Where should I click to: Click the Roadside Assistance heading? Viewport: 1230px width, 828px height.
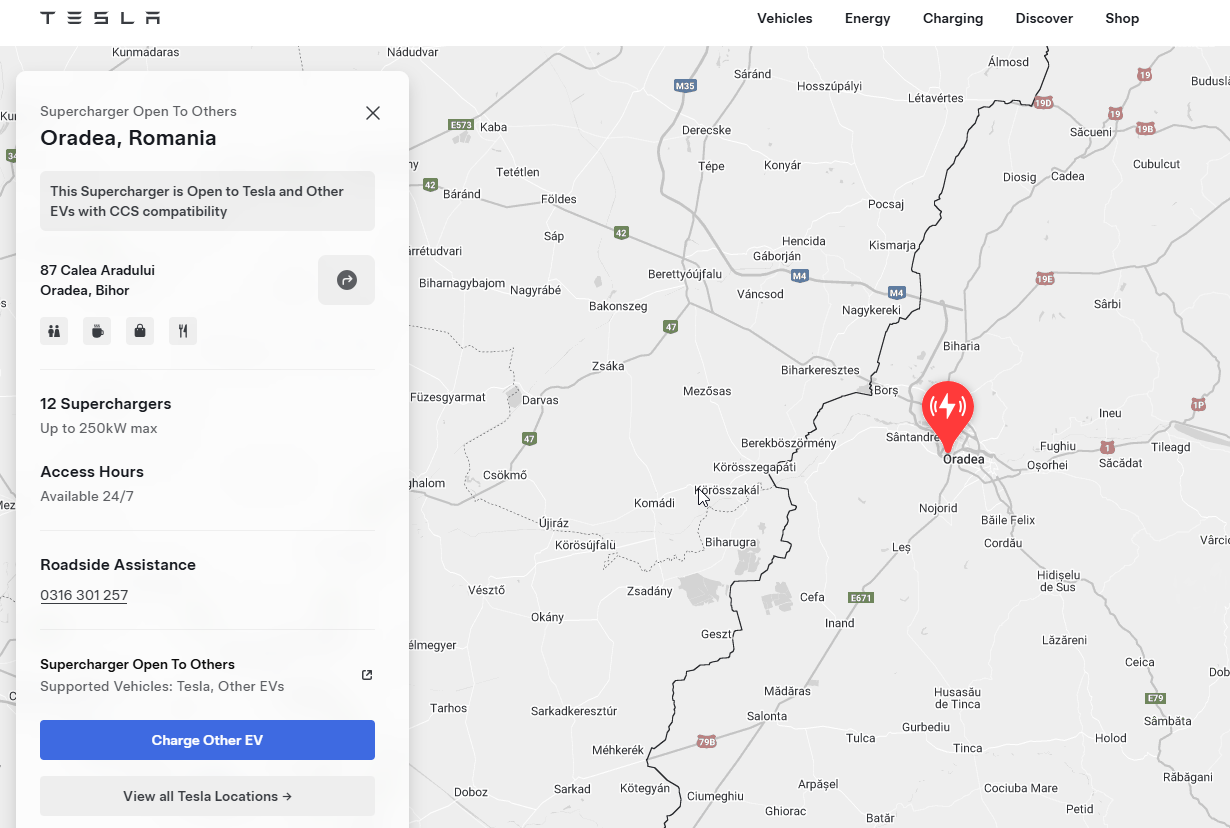point(118,565)
